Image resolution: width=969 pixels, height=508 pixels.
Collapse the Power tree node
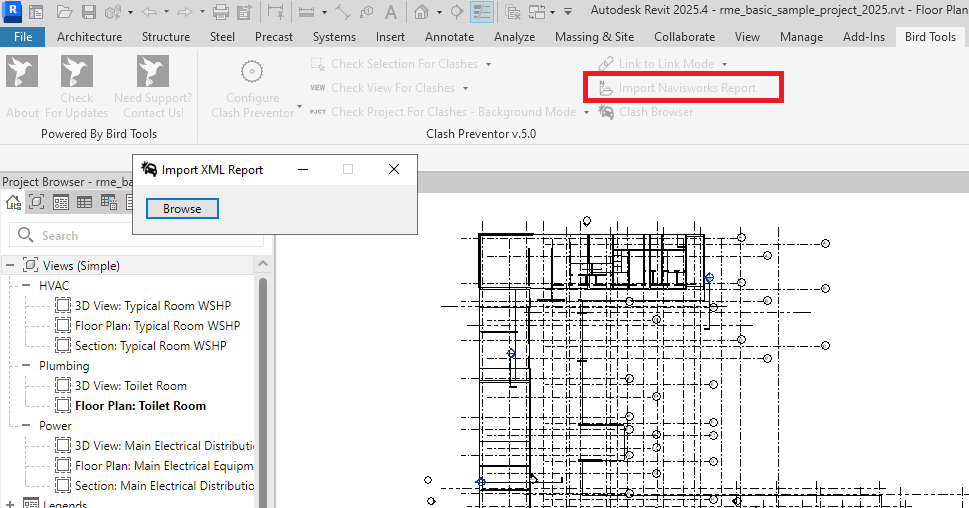26,425
